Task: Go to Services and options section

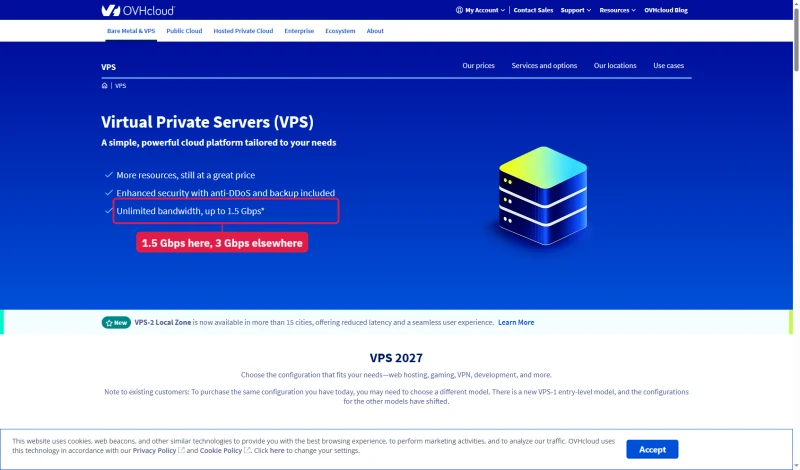Action: [x=544, y=65]
